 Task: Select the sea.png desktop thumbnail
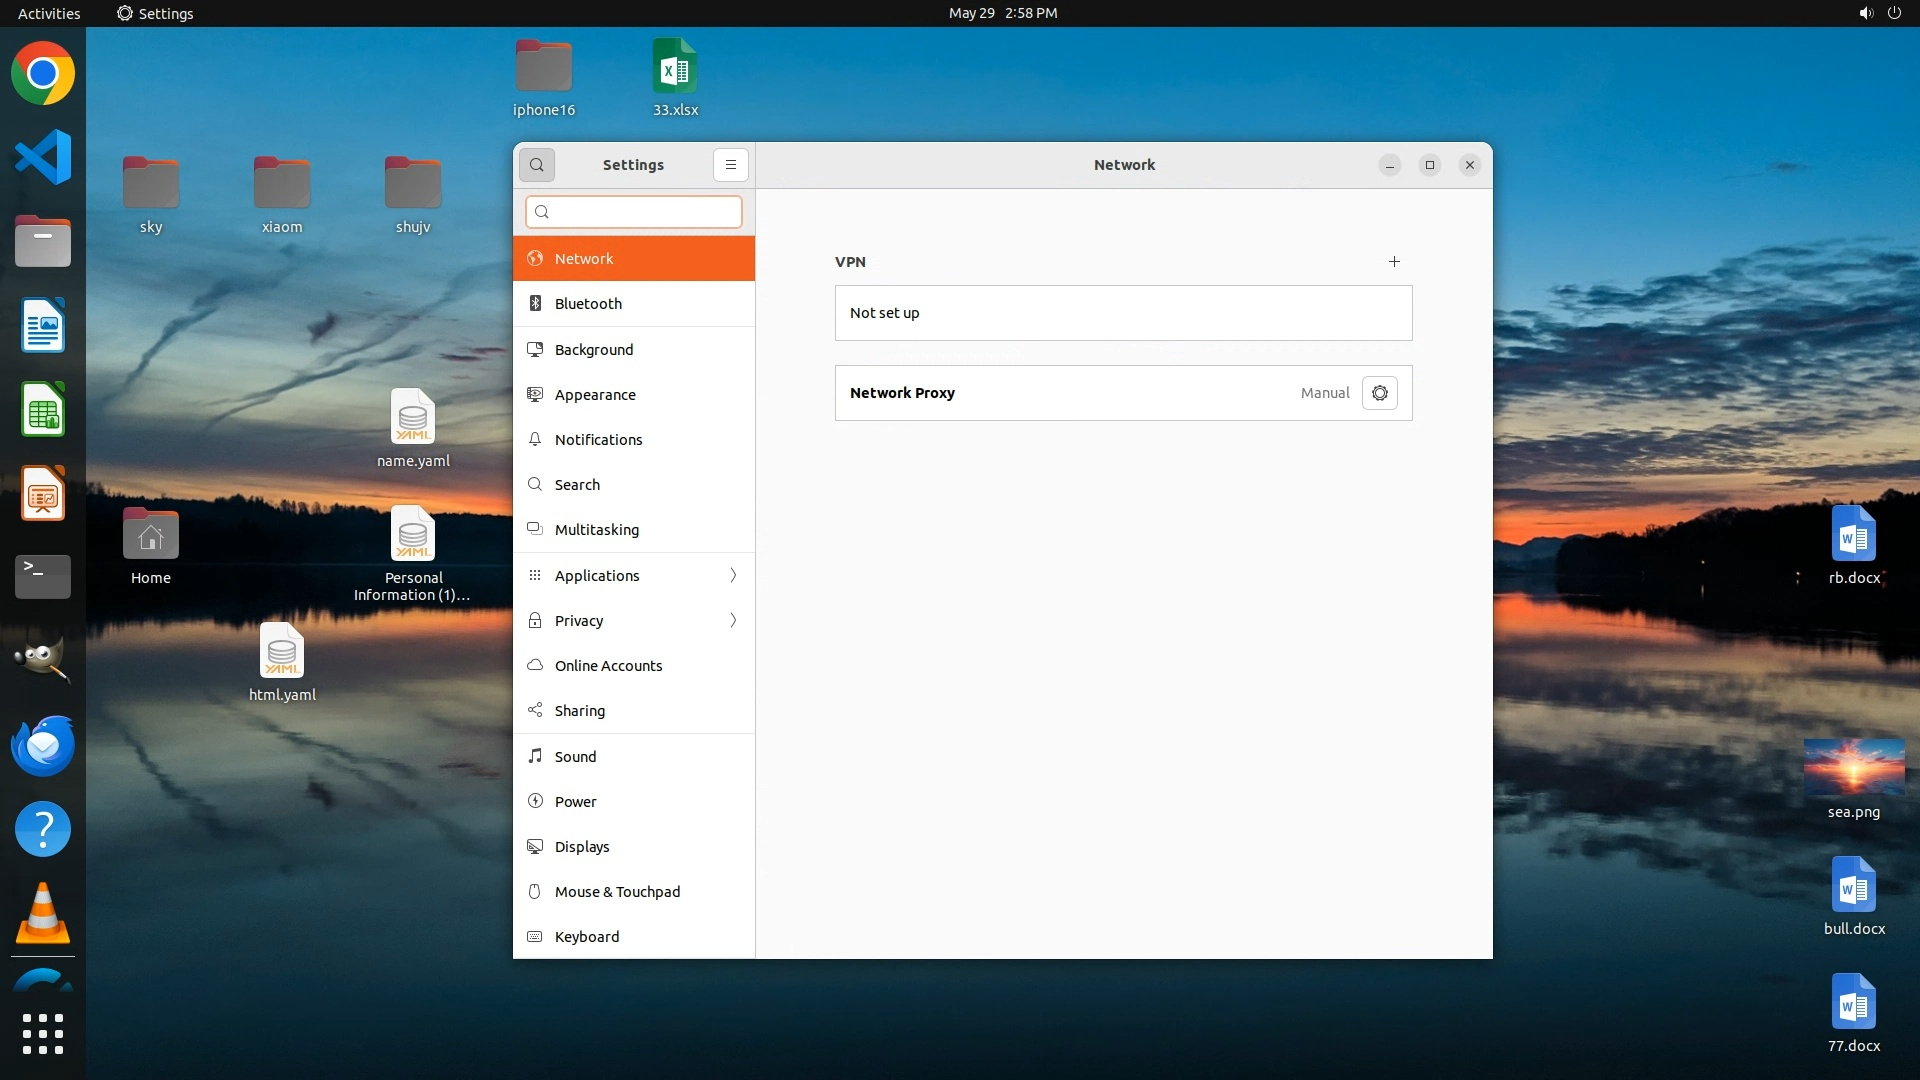click(1853, 768)
